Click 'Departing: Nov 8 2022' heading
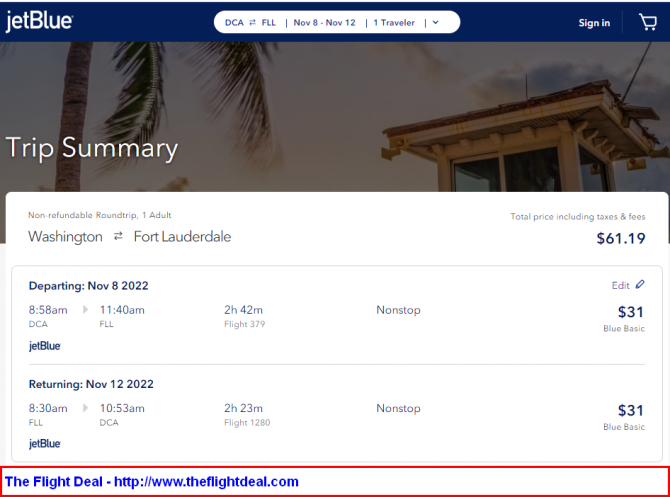 pos(88,285)
